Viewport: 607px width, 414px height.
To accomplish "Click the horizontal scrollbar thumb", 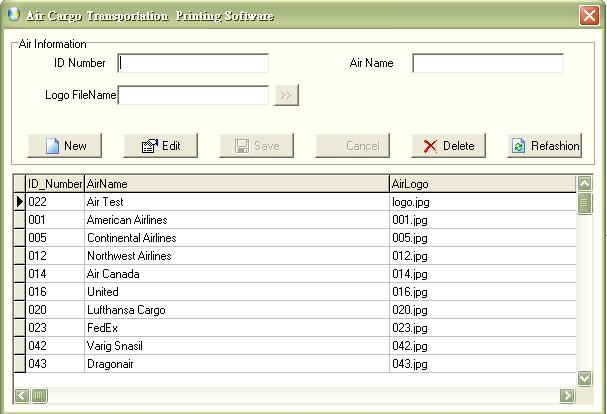I will (39, 395).
